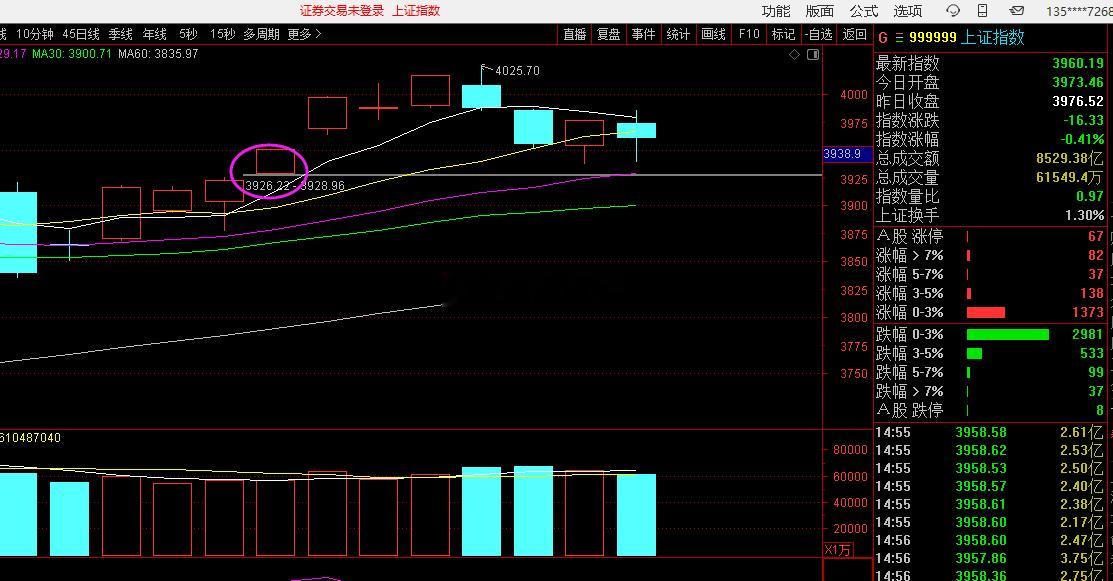Click the last cyan volume bar

pos(636,514)
